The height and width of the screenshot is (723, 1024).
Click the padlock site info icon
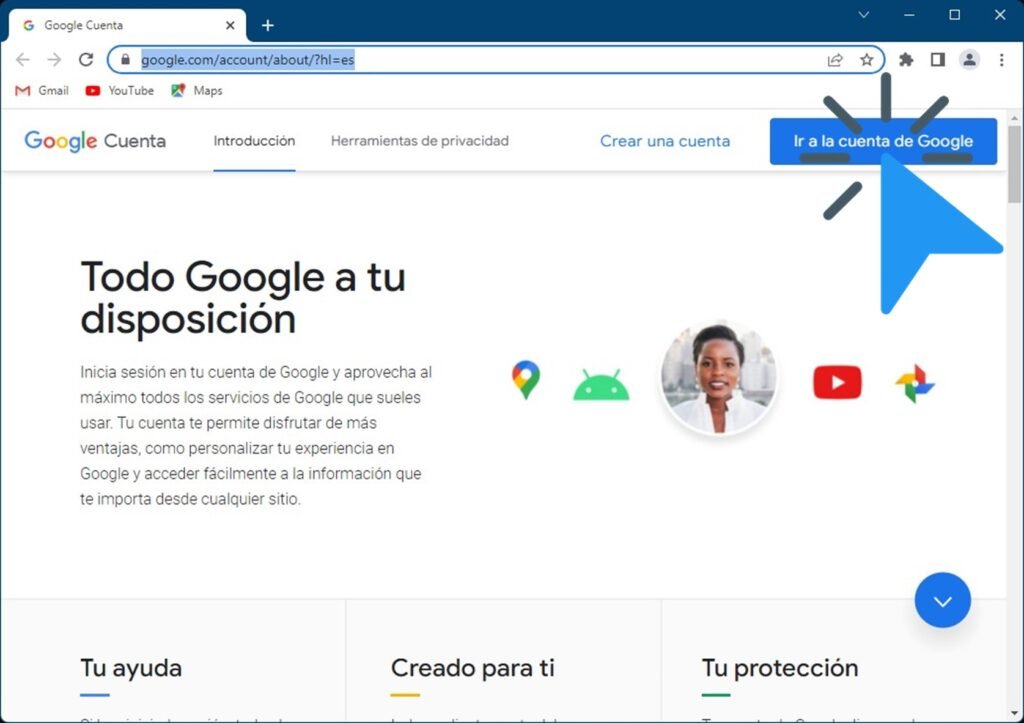[x=125, y=59]
